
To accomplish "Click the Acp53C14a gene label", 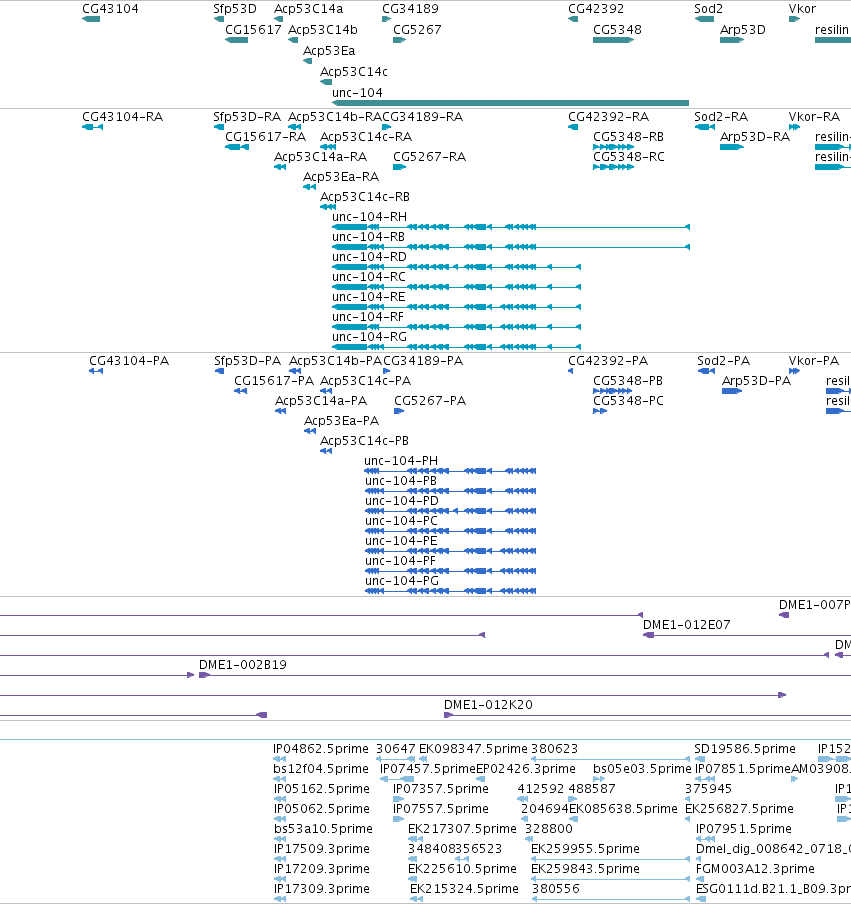I will click(308, 9).
